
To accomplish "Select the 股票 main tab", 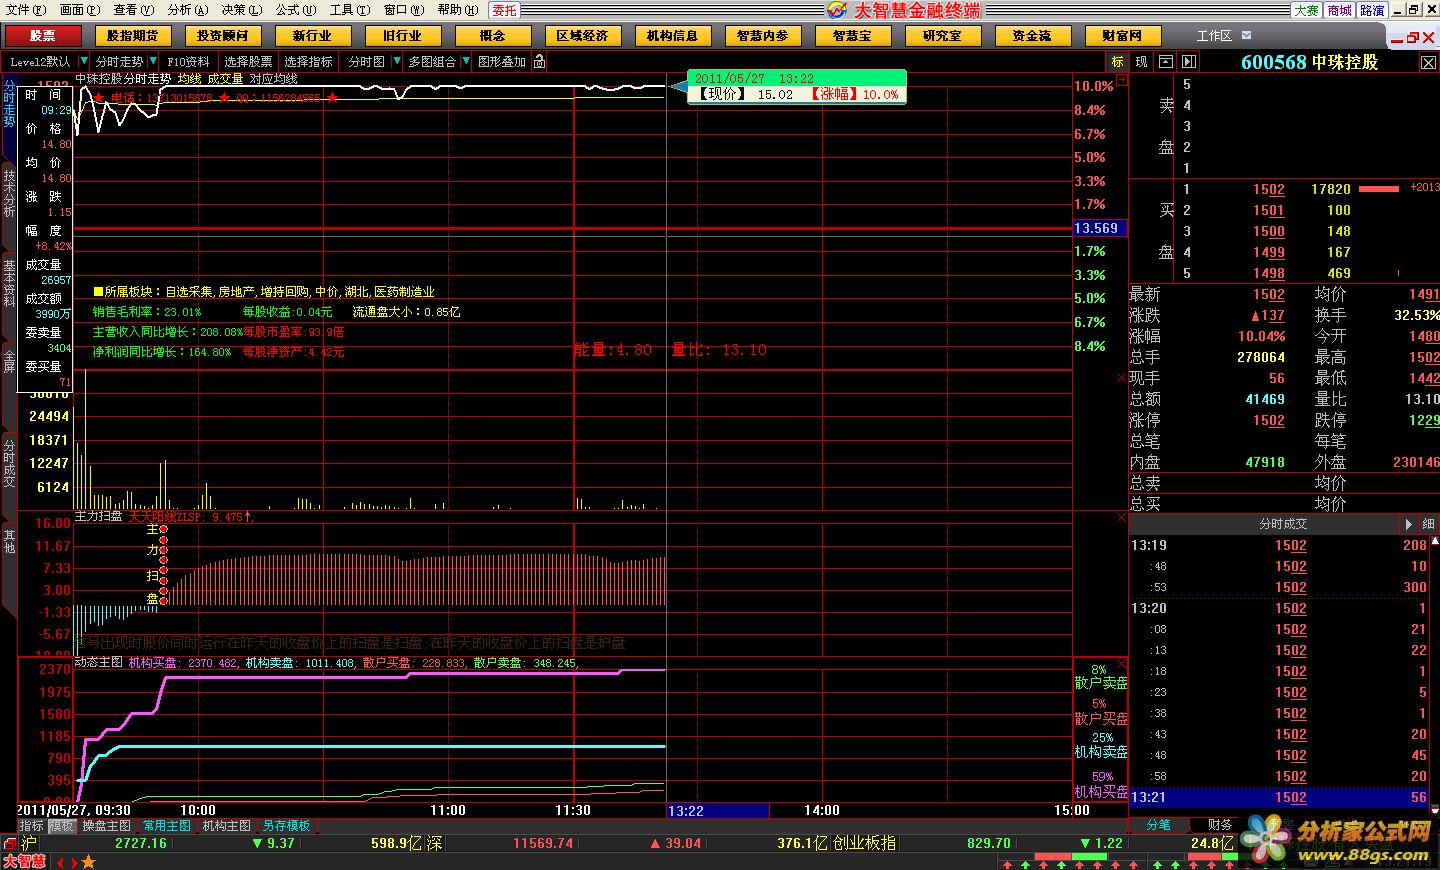I will tap(42, 36).
